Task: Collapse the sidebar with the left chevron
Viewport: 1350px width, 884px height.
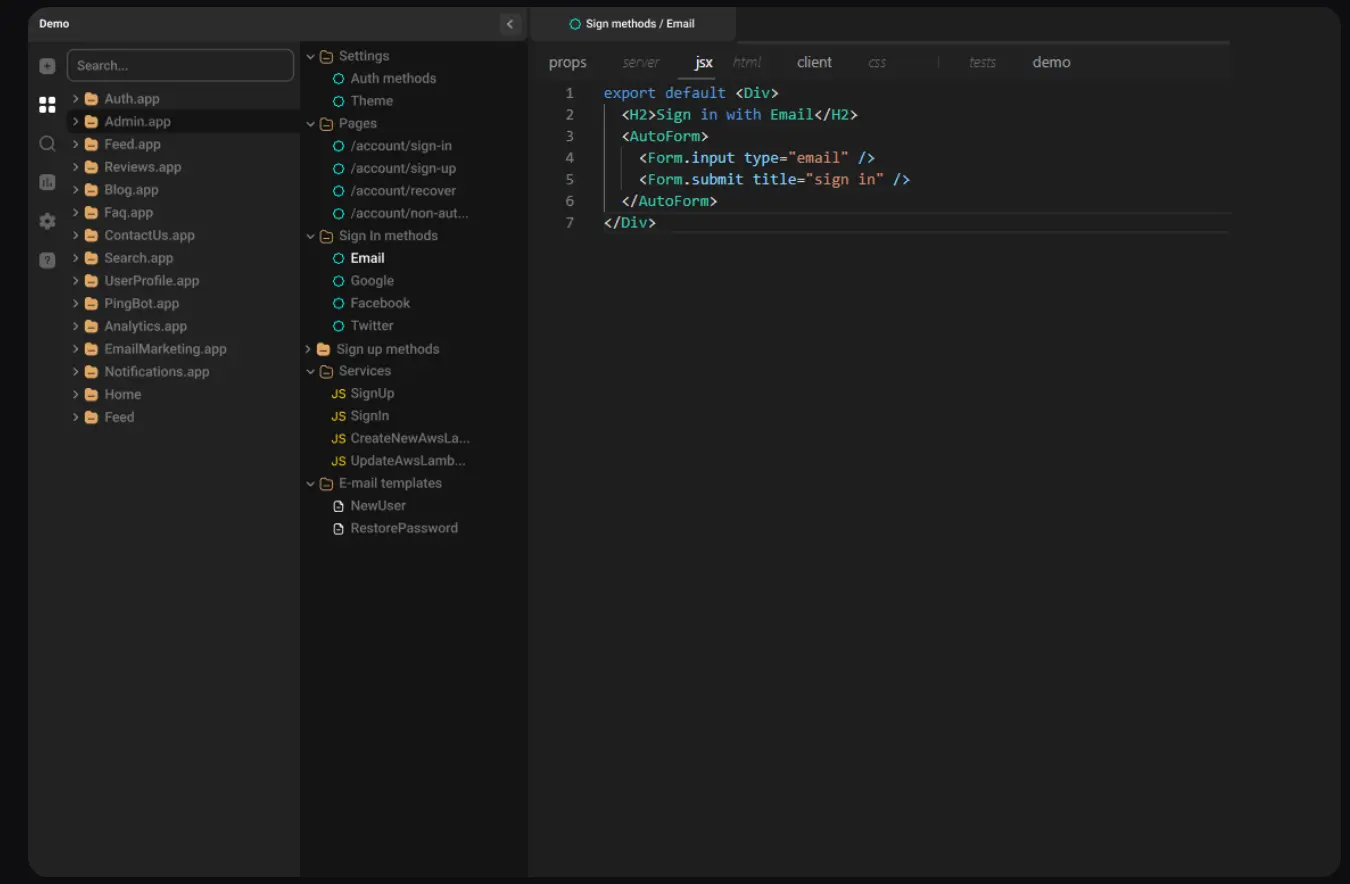Action: coord(510,24)
